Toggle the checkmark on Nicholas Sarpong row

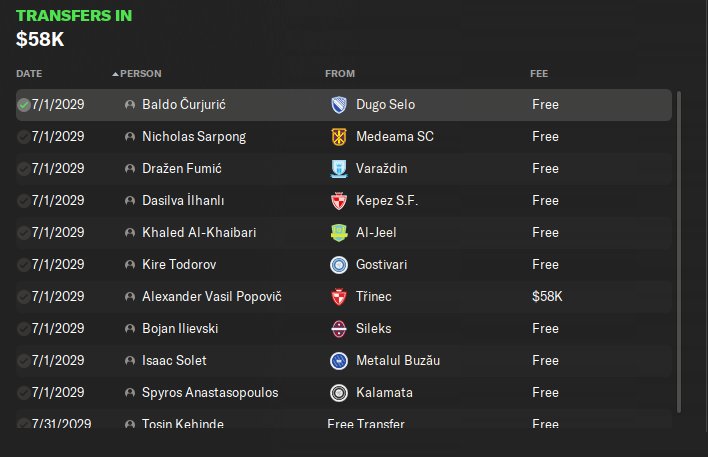(23, 137)
